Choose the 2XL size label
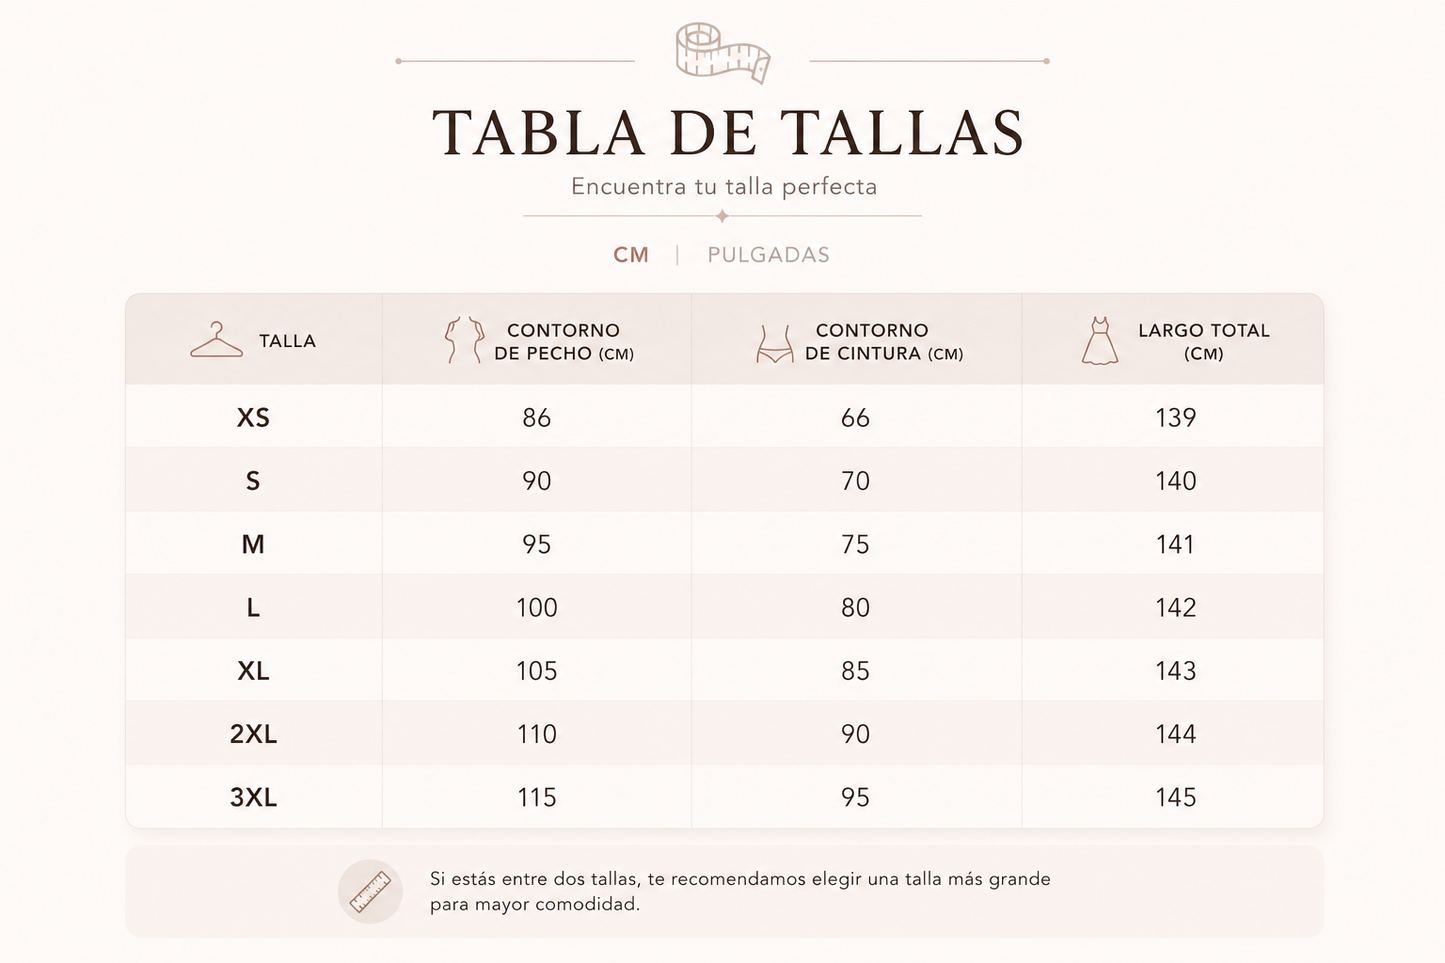Image resolution: width=1445 pixels, height=963 pixels. (253, 734)
